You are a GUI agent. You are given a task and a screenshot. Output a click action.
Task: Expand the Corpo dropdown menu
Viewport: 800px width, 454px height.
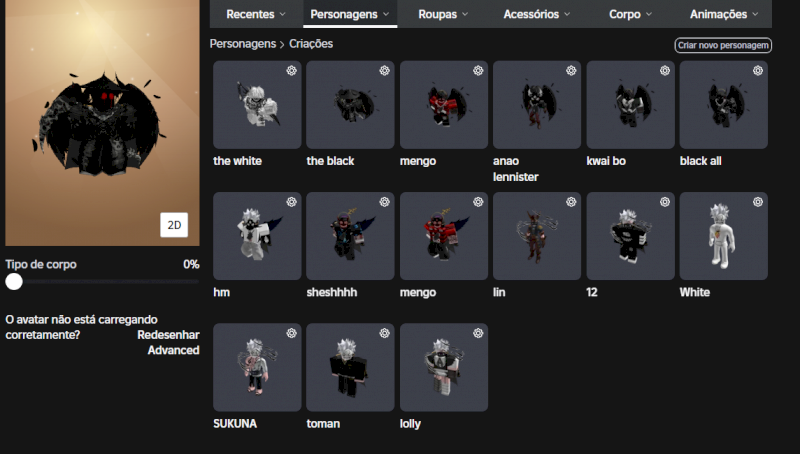click(630, 14)
